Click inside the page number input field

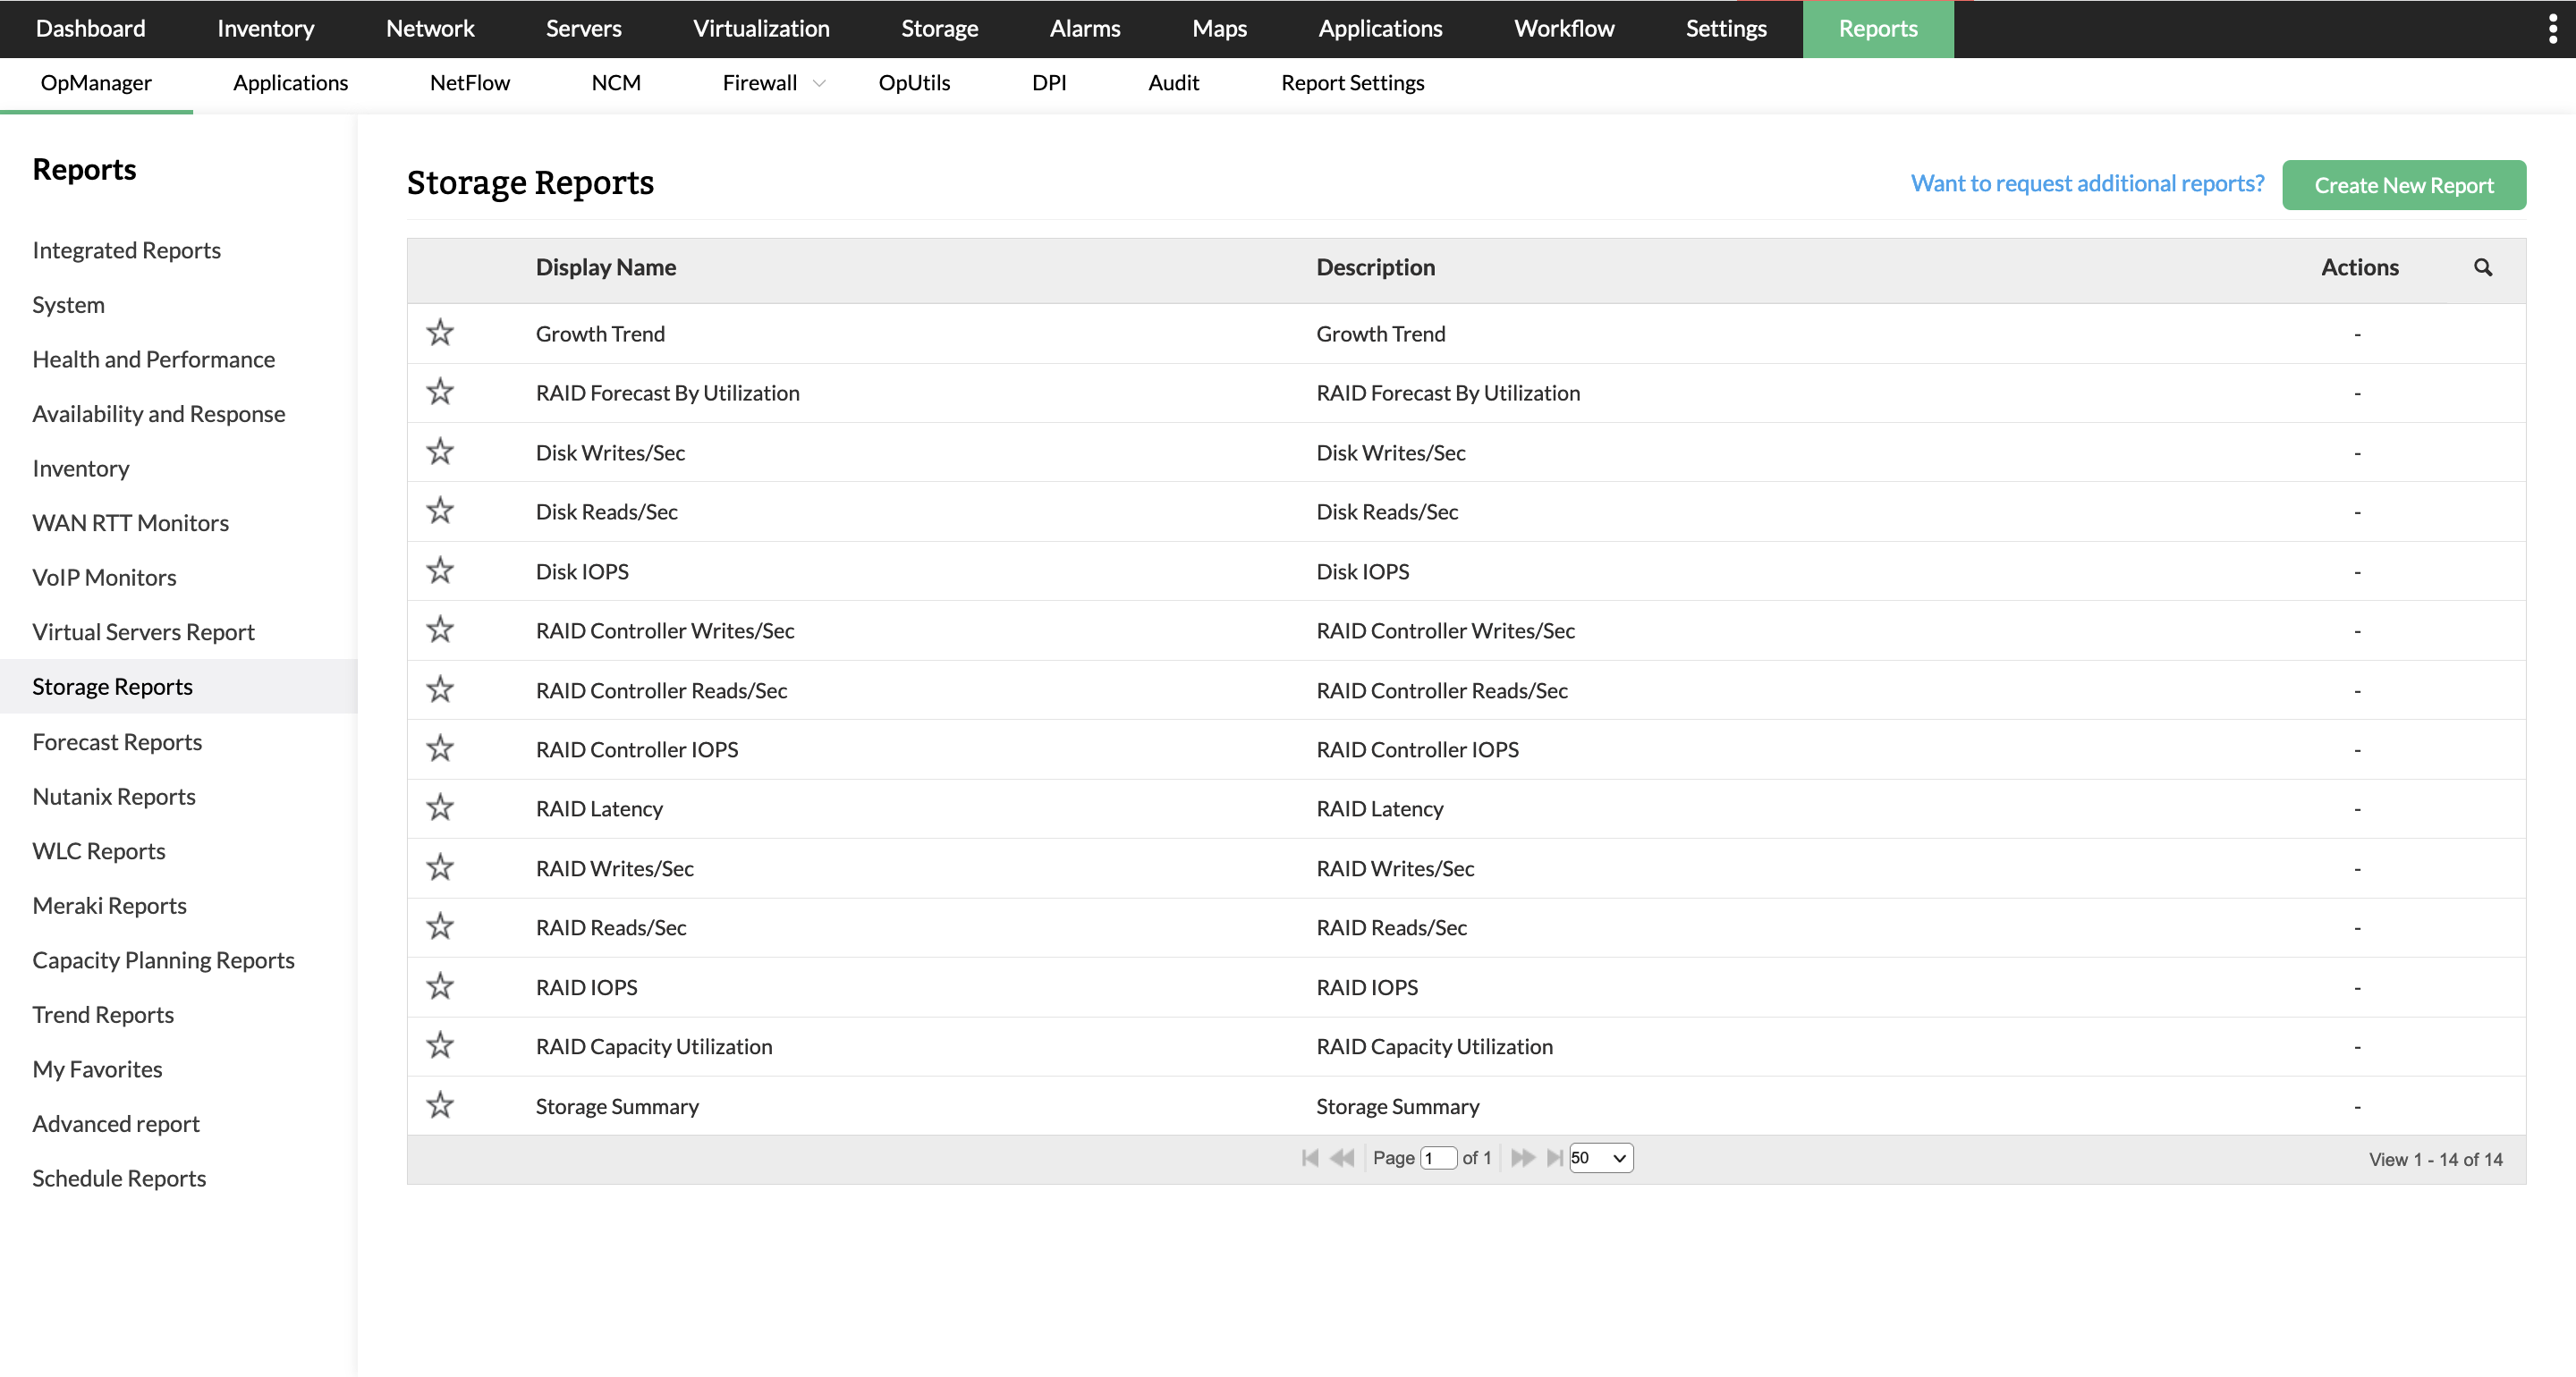click(1438, 1157)
